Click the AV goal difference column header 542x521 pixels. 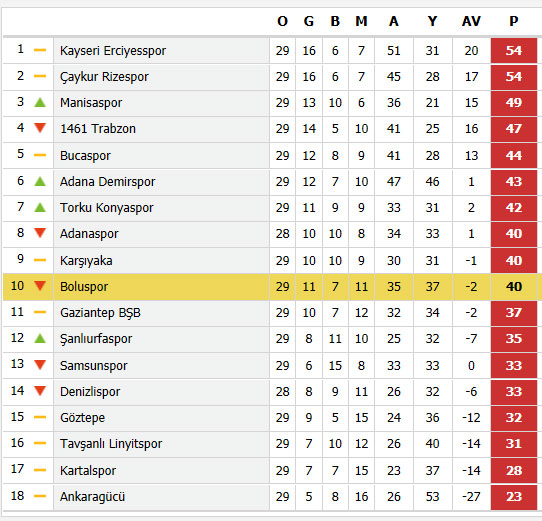471,21
